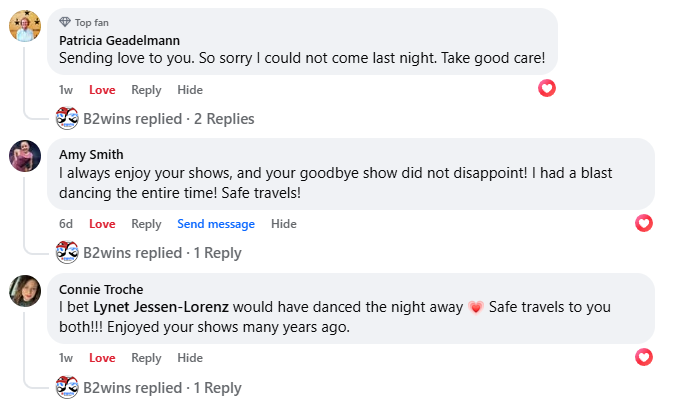Expand B2wins replied 2 Replies thread
The width and height of the screenshot is (677, 404).
[x=168, y=119]
